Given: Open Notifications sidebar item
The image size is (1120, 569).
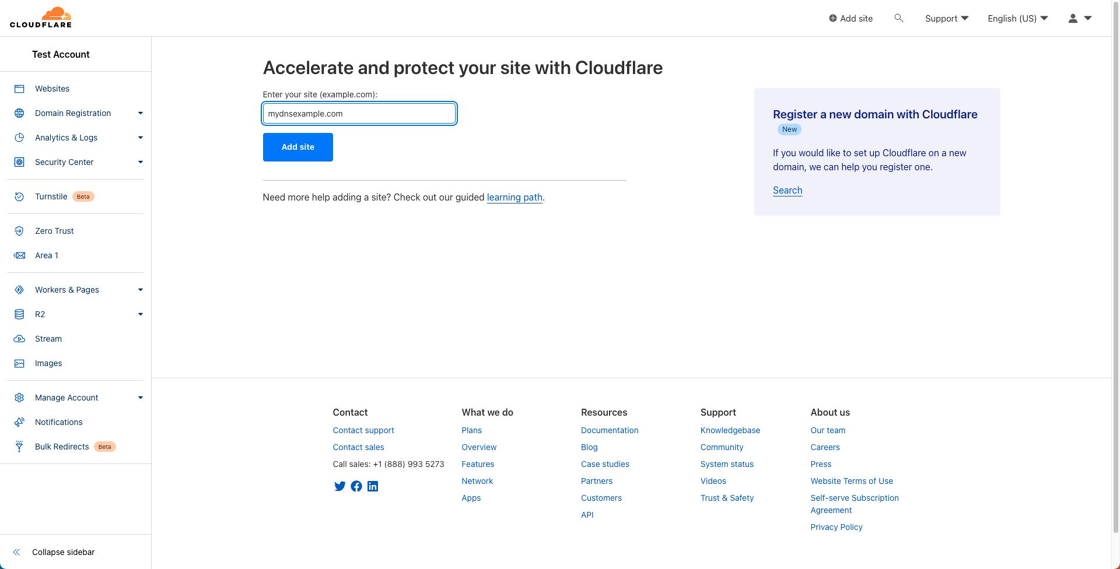Looking at the screenshot, I should [59, 422].
